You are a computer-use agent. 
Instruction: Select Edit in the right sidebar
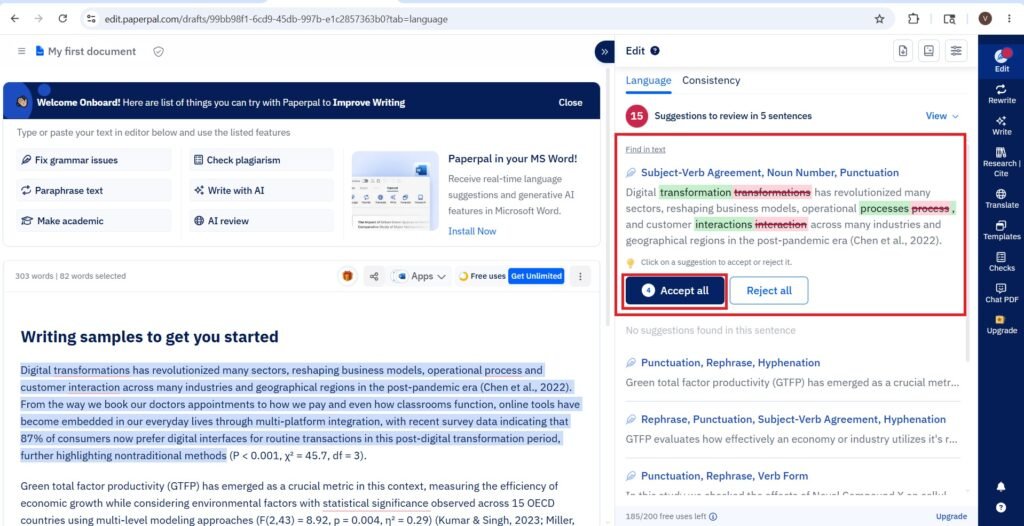click(1001, 60)
